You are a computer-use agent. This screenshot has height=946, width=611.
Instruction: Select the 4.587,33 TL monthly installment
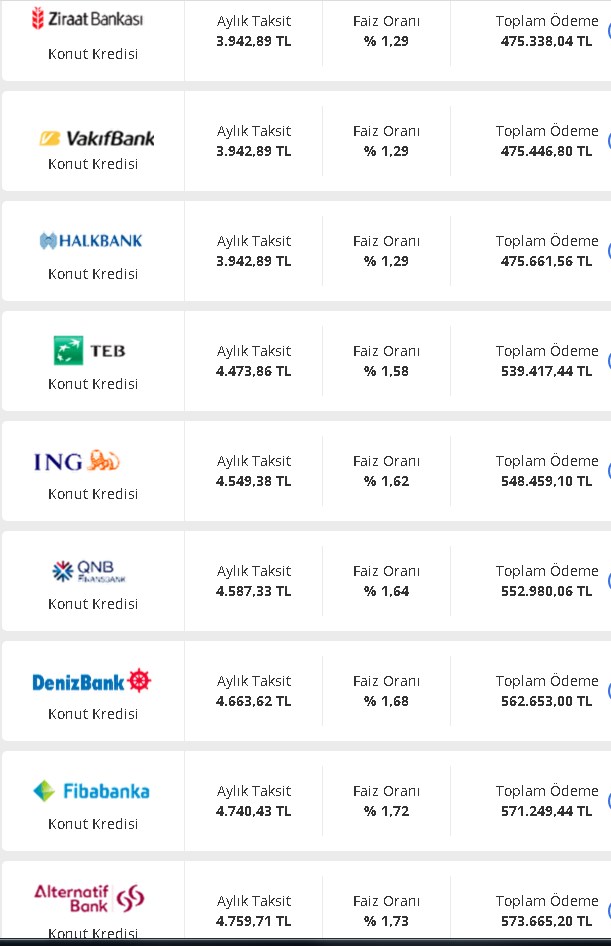253,591
